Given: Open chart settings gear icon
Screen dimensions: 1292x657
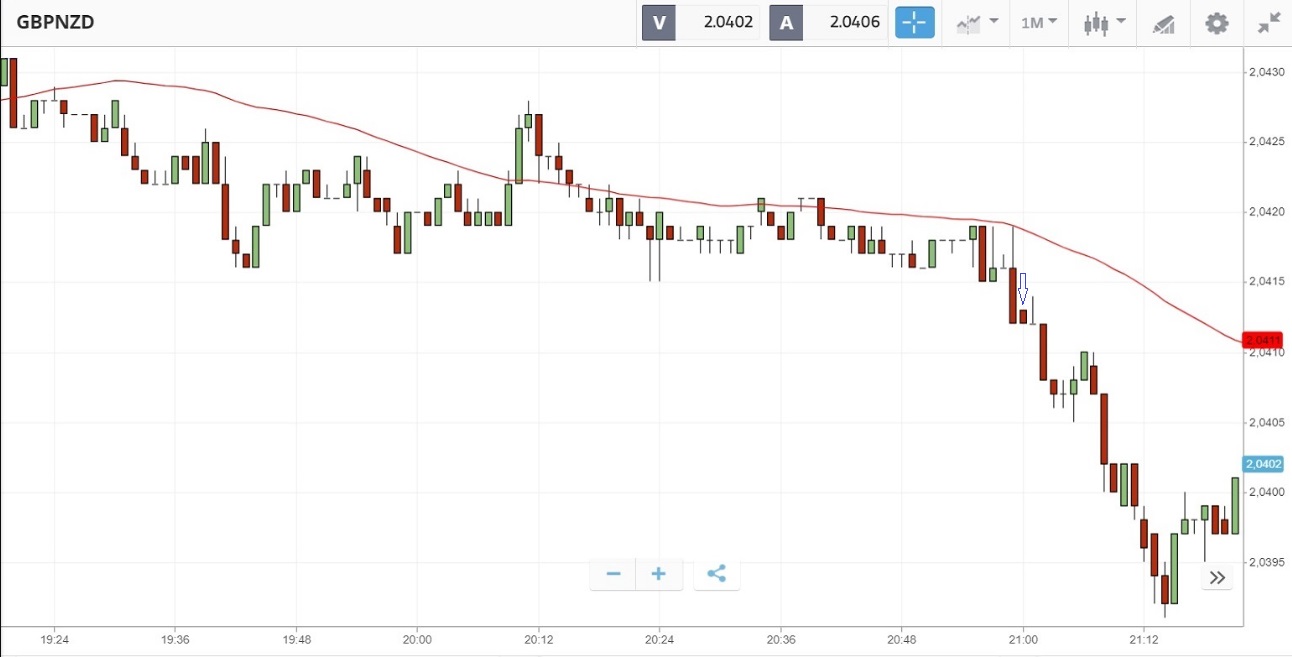Looking at the screenshot, I should pos(1216,23).
